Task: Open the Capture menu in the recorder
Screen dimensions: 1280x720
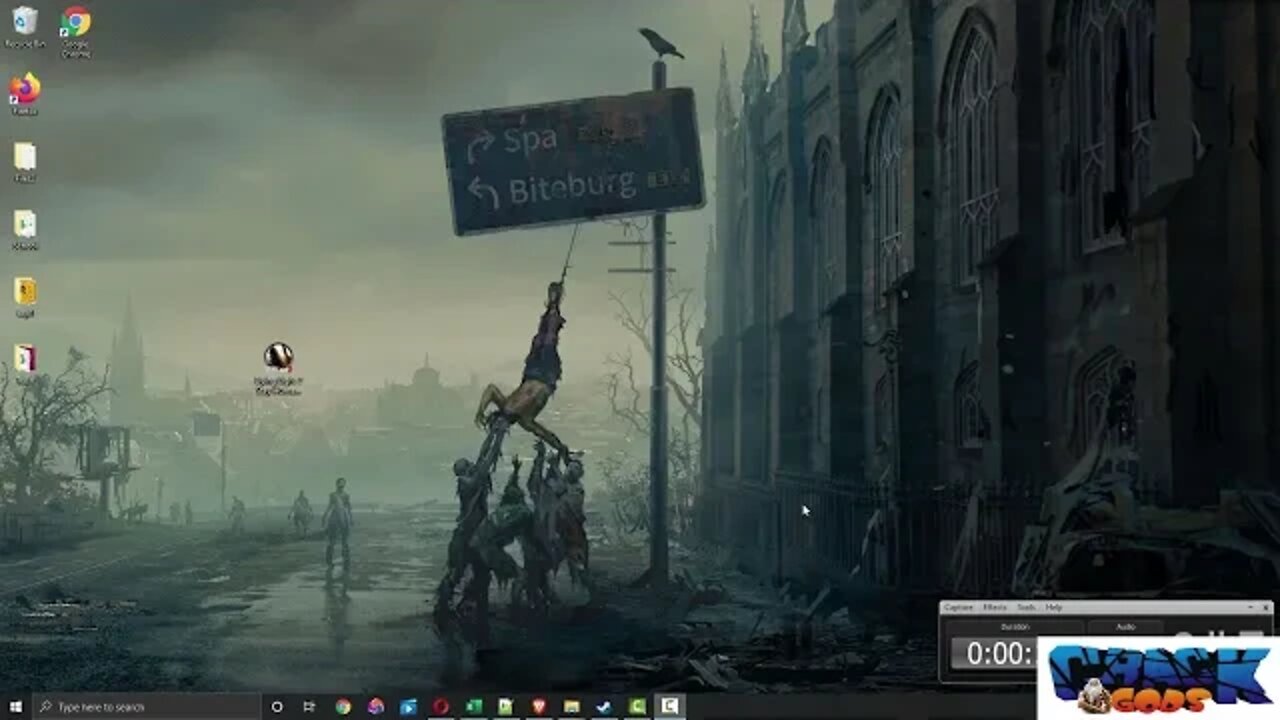Action: [959, 607]
